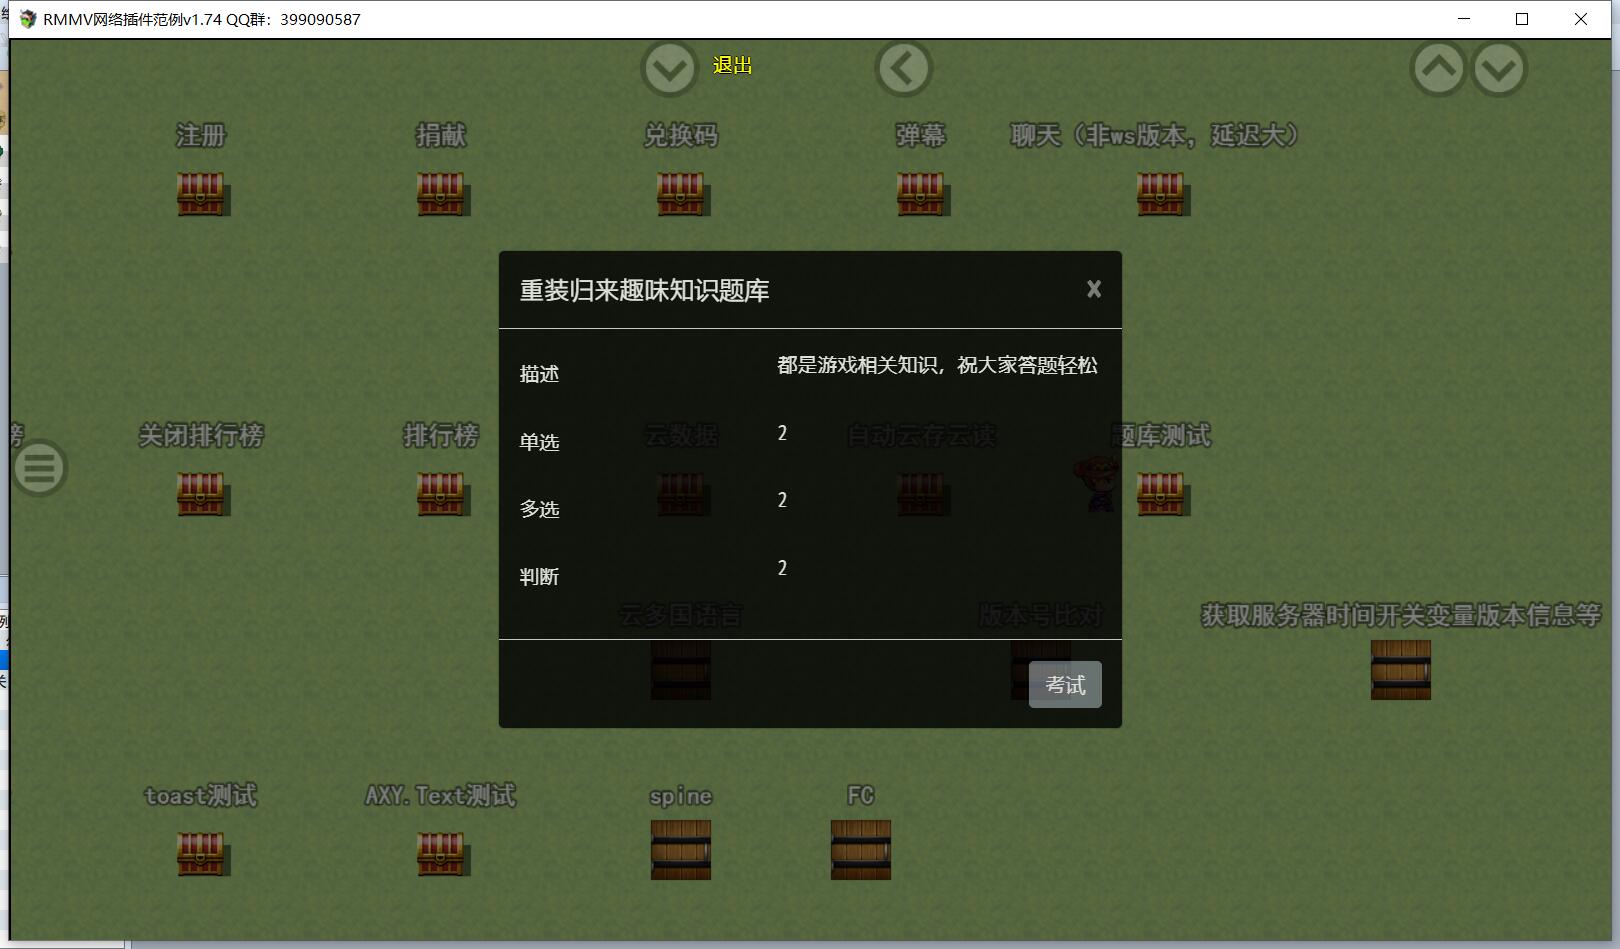
Task: Click the 兑换码 label
Action: point(681,135)
